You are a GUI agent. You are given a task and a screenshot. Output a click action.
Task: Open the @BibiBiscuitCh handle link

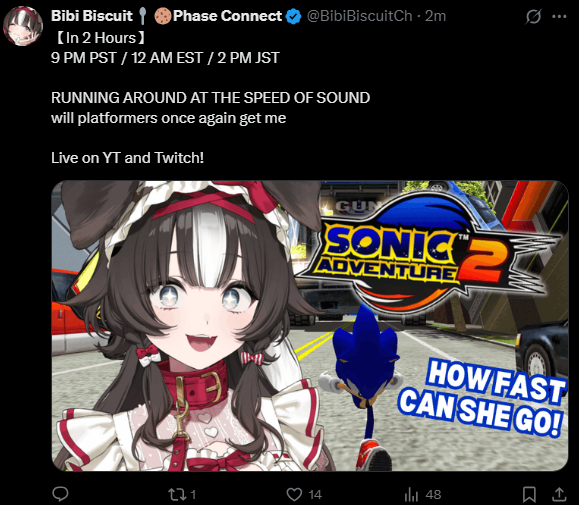click(359, 16)
